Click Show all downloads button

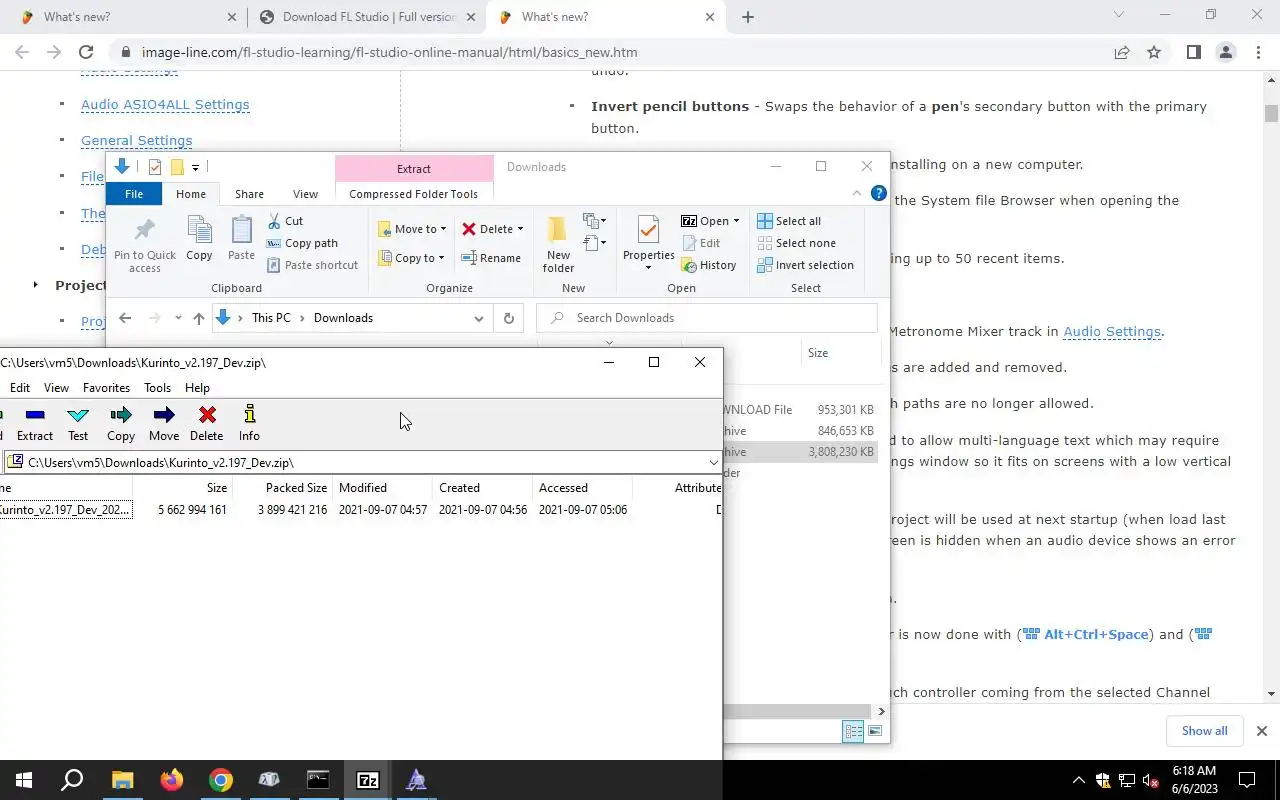(x=1204, y=731)
